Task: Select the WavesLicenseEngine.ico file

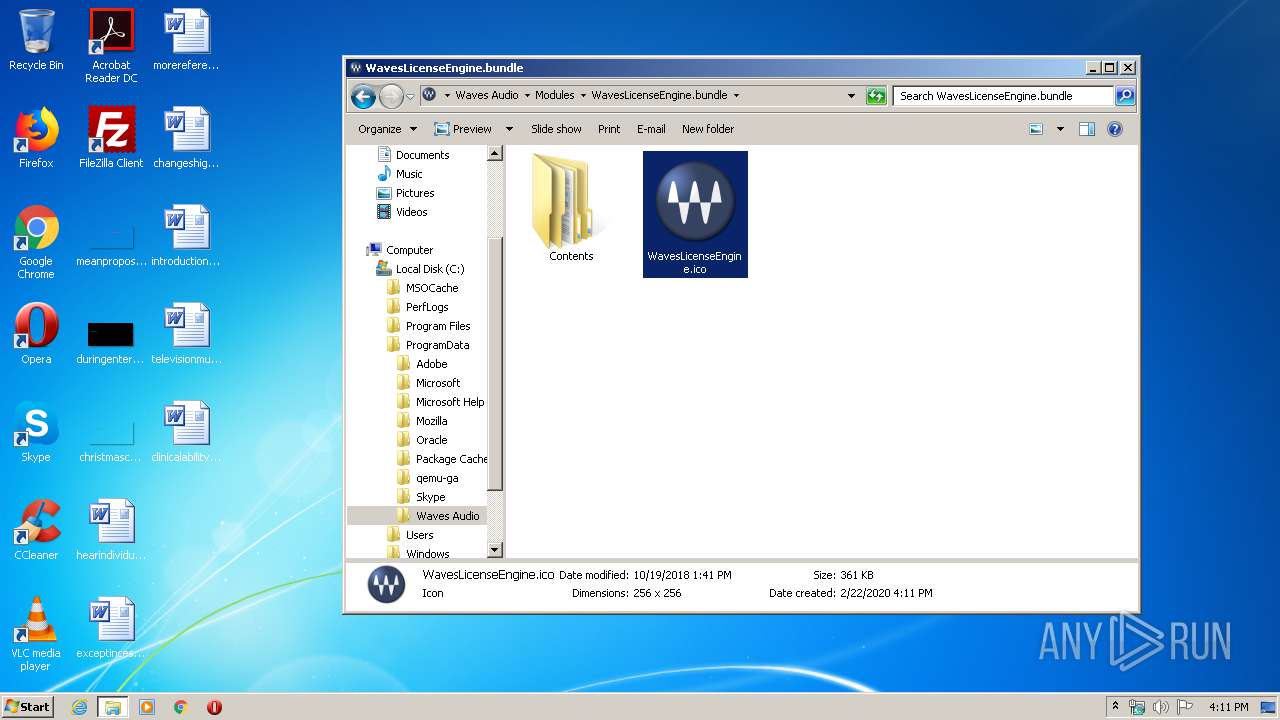Action: [x=695, y=214]
